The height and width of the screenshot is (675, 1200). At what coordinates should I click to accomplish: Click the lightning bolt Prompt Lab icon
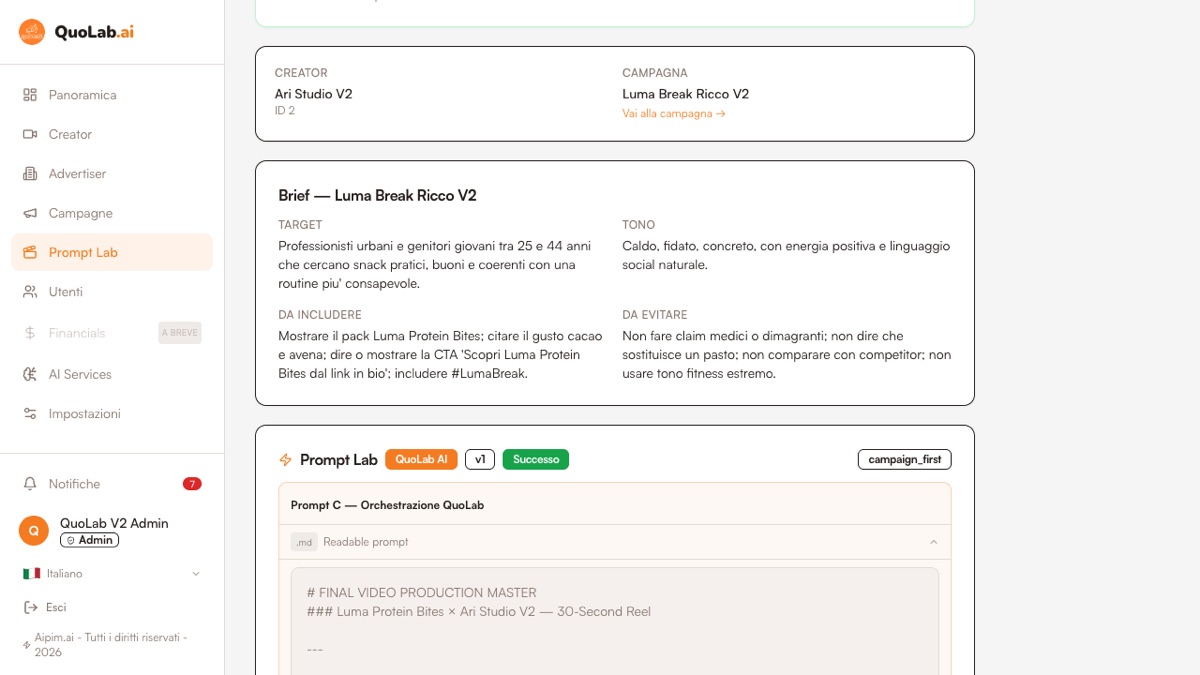pyautogui.click(x=285, y=460)
